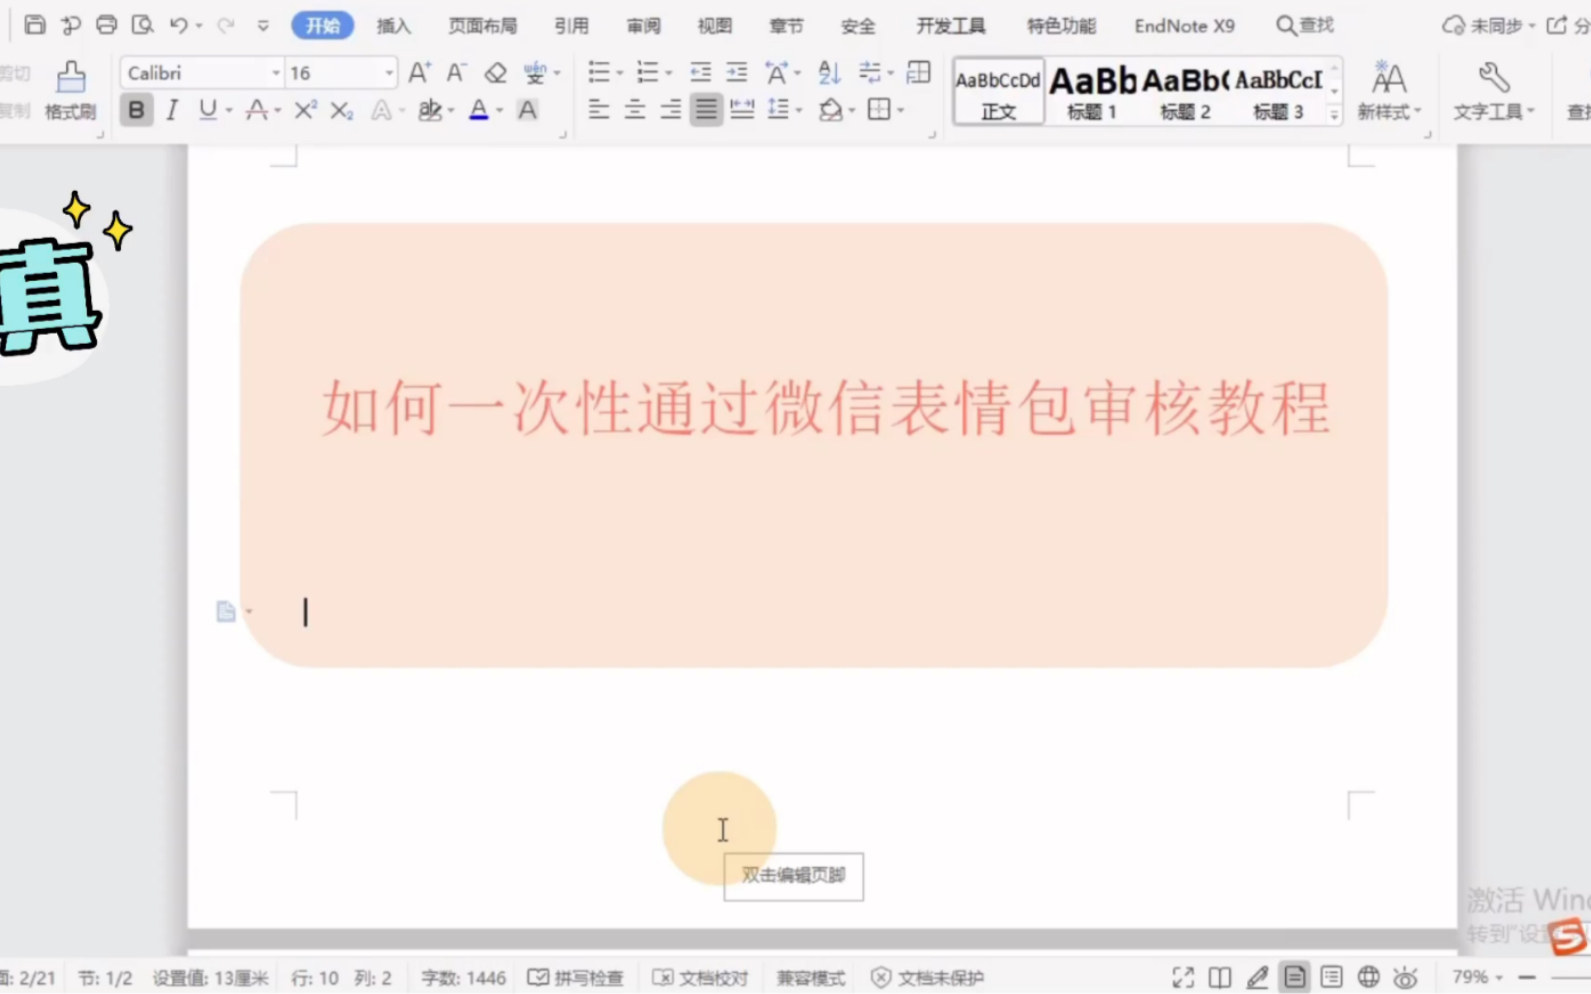
Task: Apply distributed alignment to the paragraph
Action: 742,110
